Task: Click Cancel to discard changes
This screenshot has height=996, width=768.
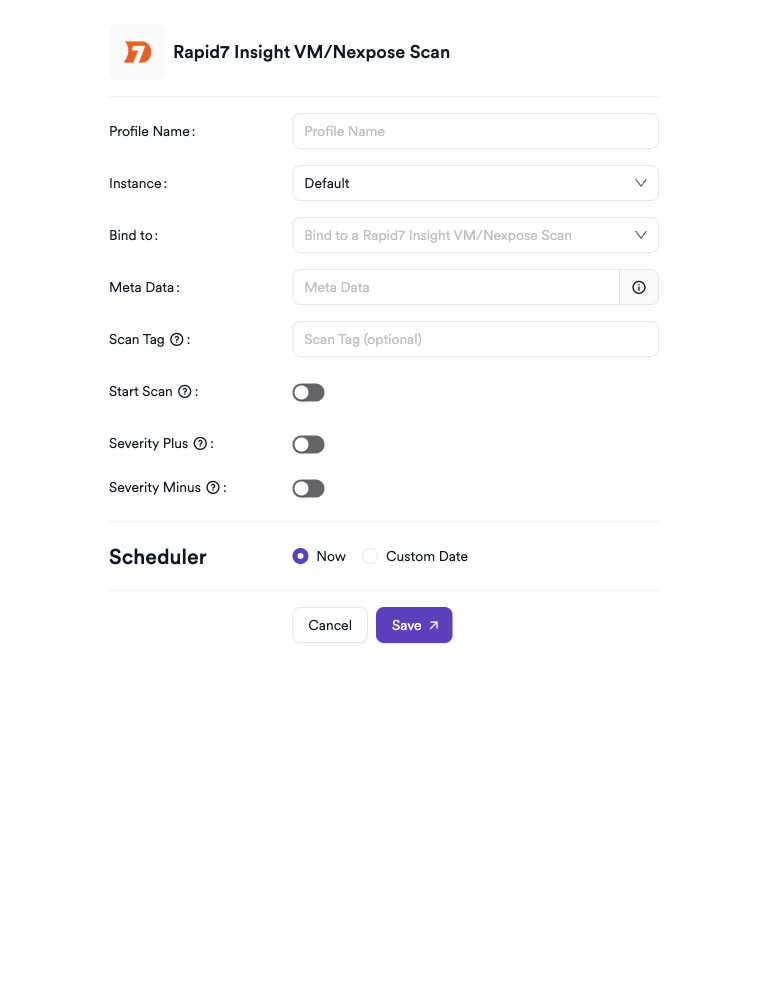Action: click(329, 625)
